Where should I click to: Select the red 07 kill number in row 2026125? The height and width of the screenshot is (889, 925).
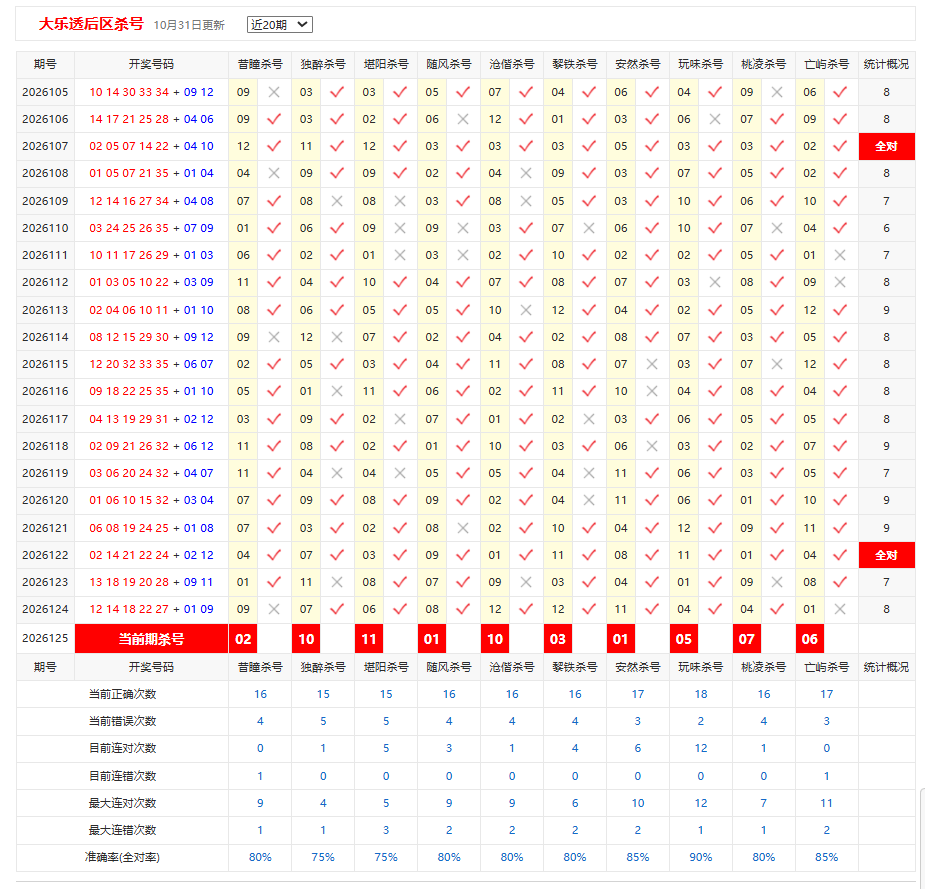pos(747,639)
